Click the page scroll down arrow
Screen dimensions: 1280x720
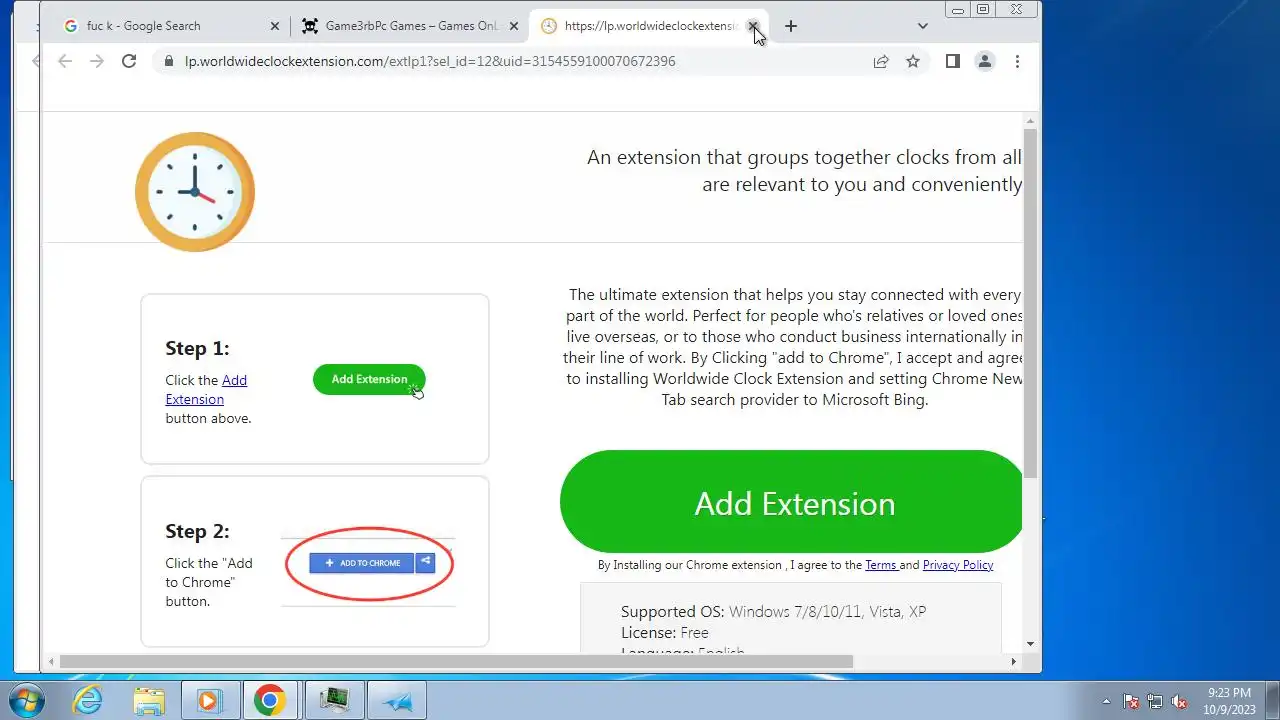point(1030,644)
